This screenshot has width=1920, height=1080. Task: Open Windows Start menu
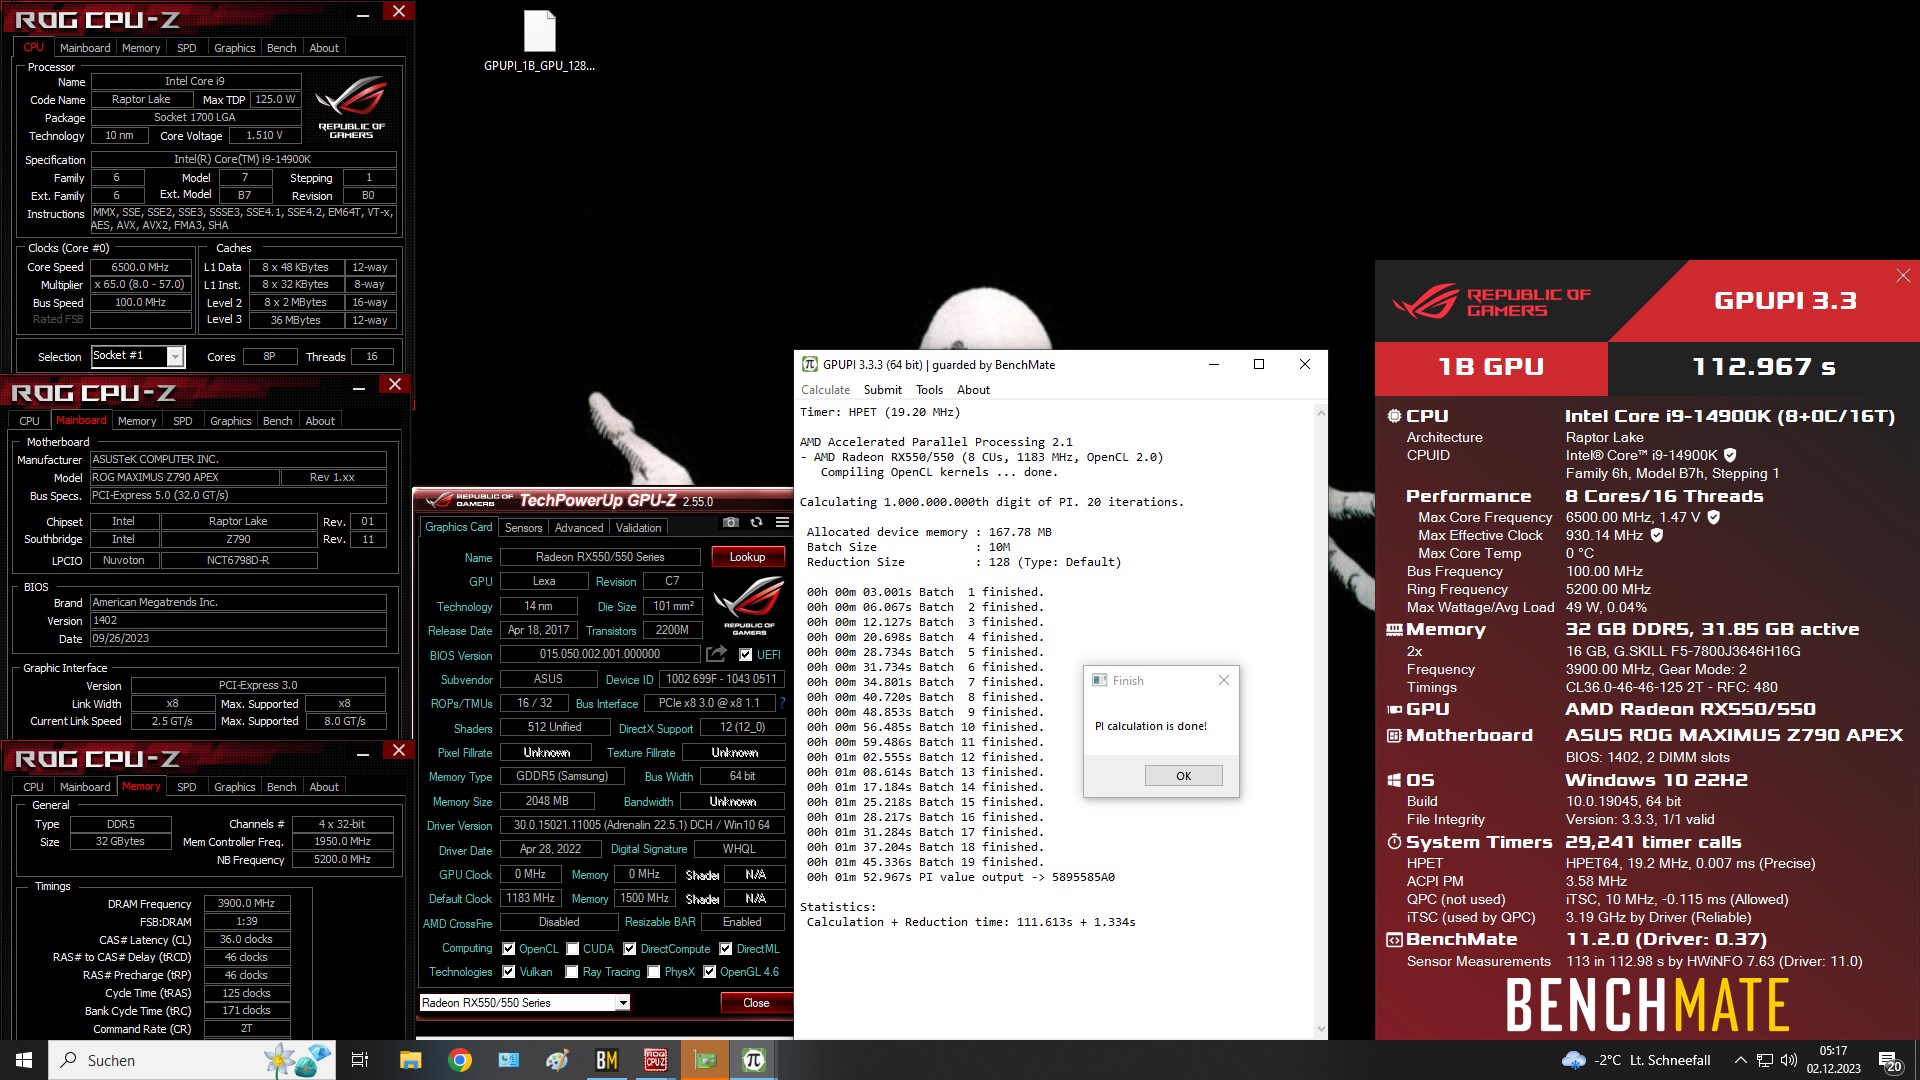click(24, 1060)
